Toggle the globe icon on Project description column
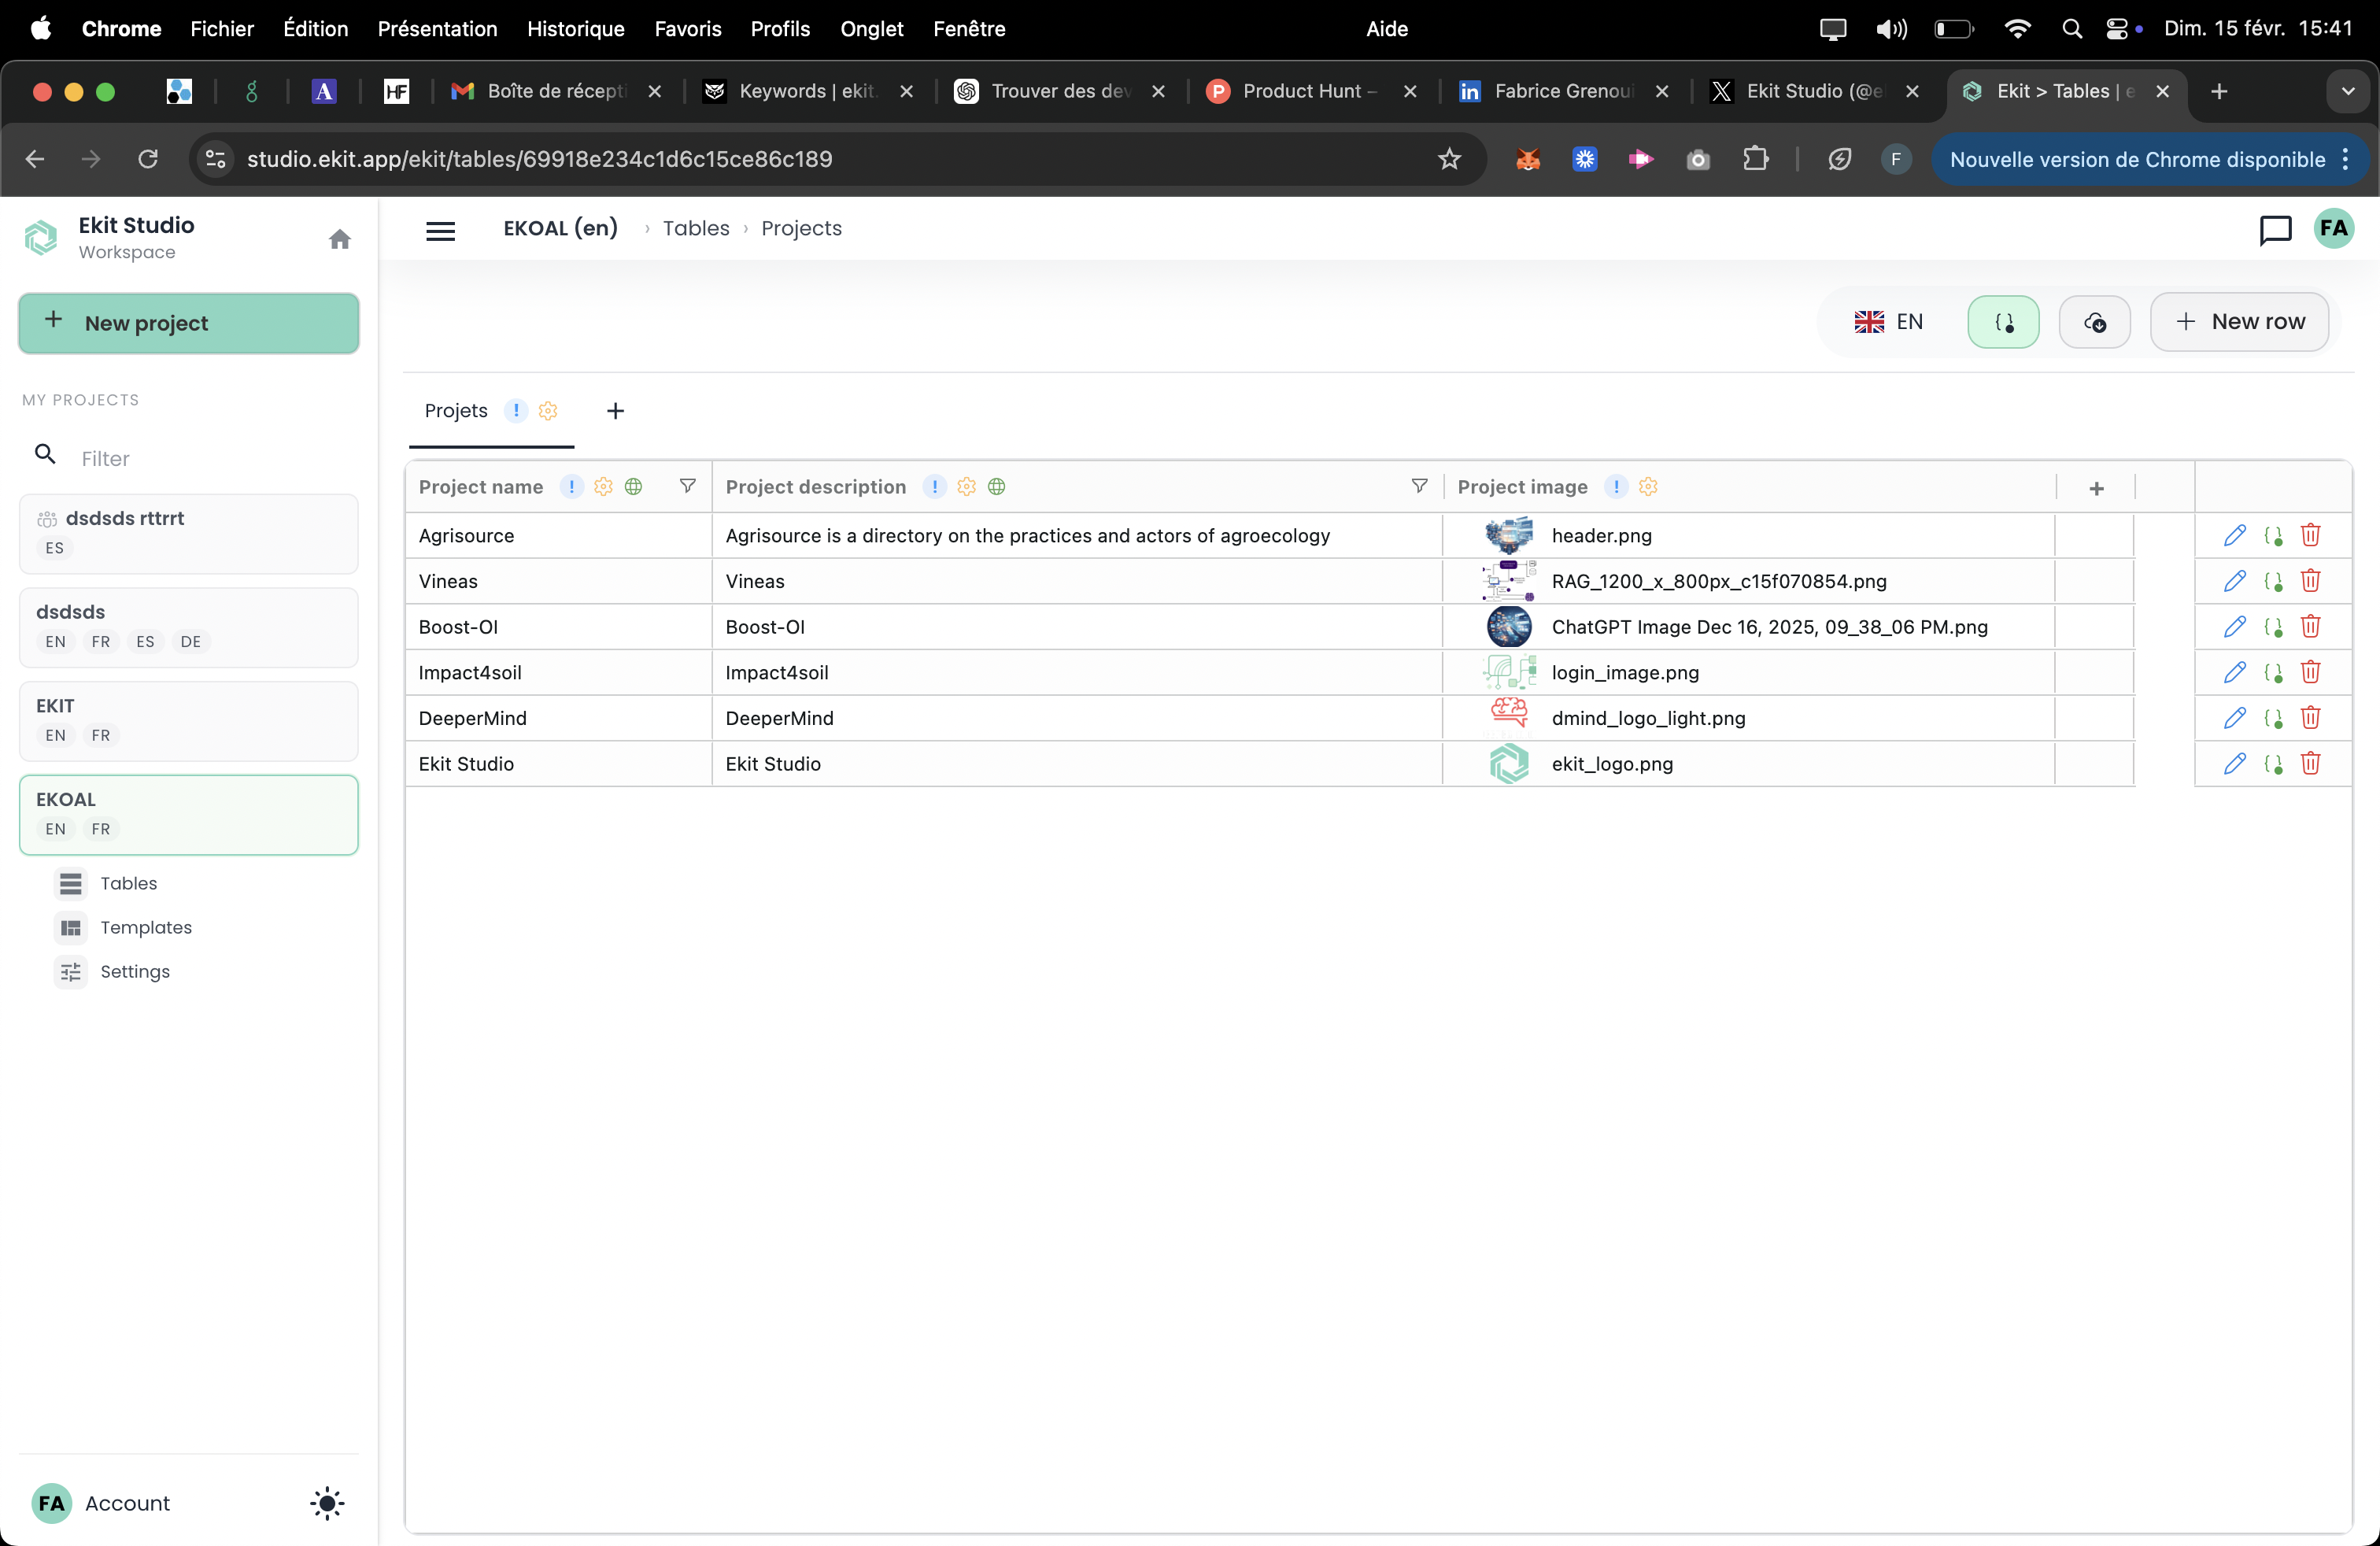Viewport: 2380px width, 1546px height. tap(996, 487)
